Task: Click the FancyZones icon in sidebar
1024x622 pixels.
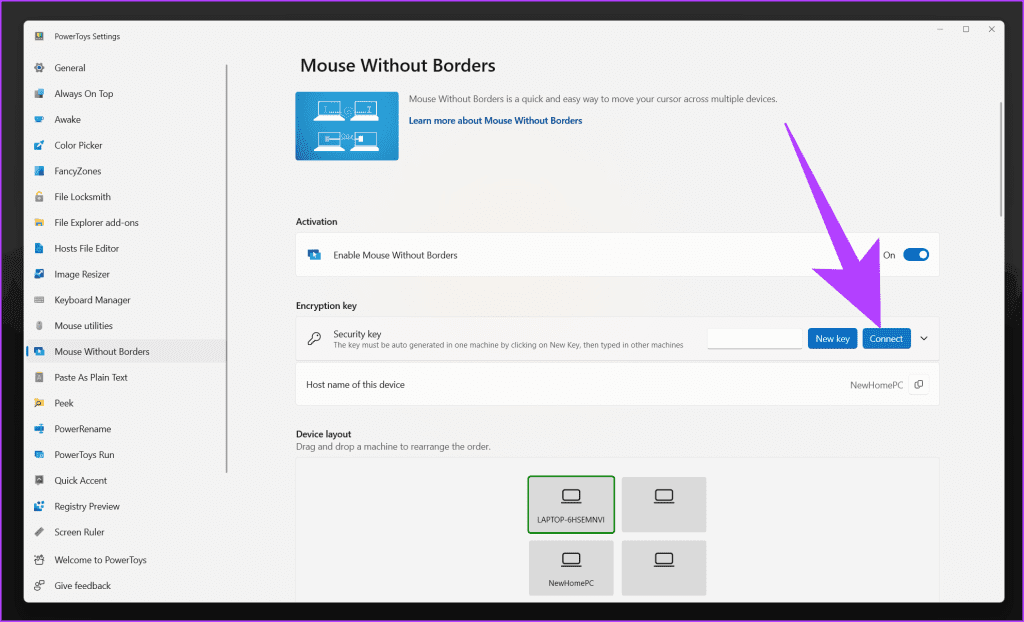Action: click(x=39, y=171)
